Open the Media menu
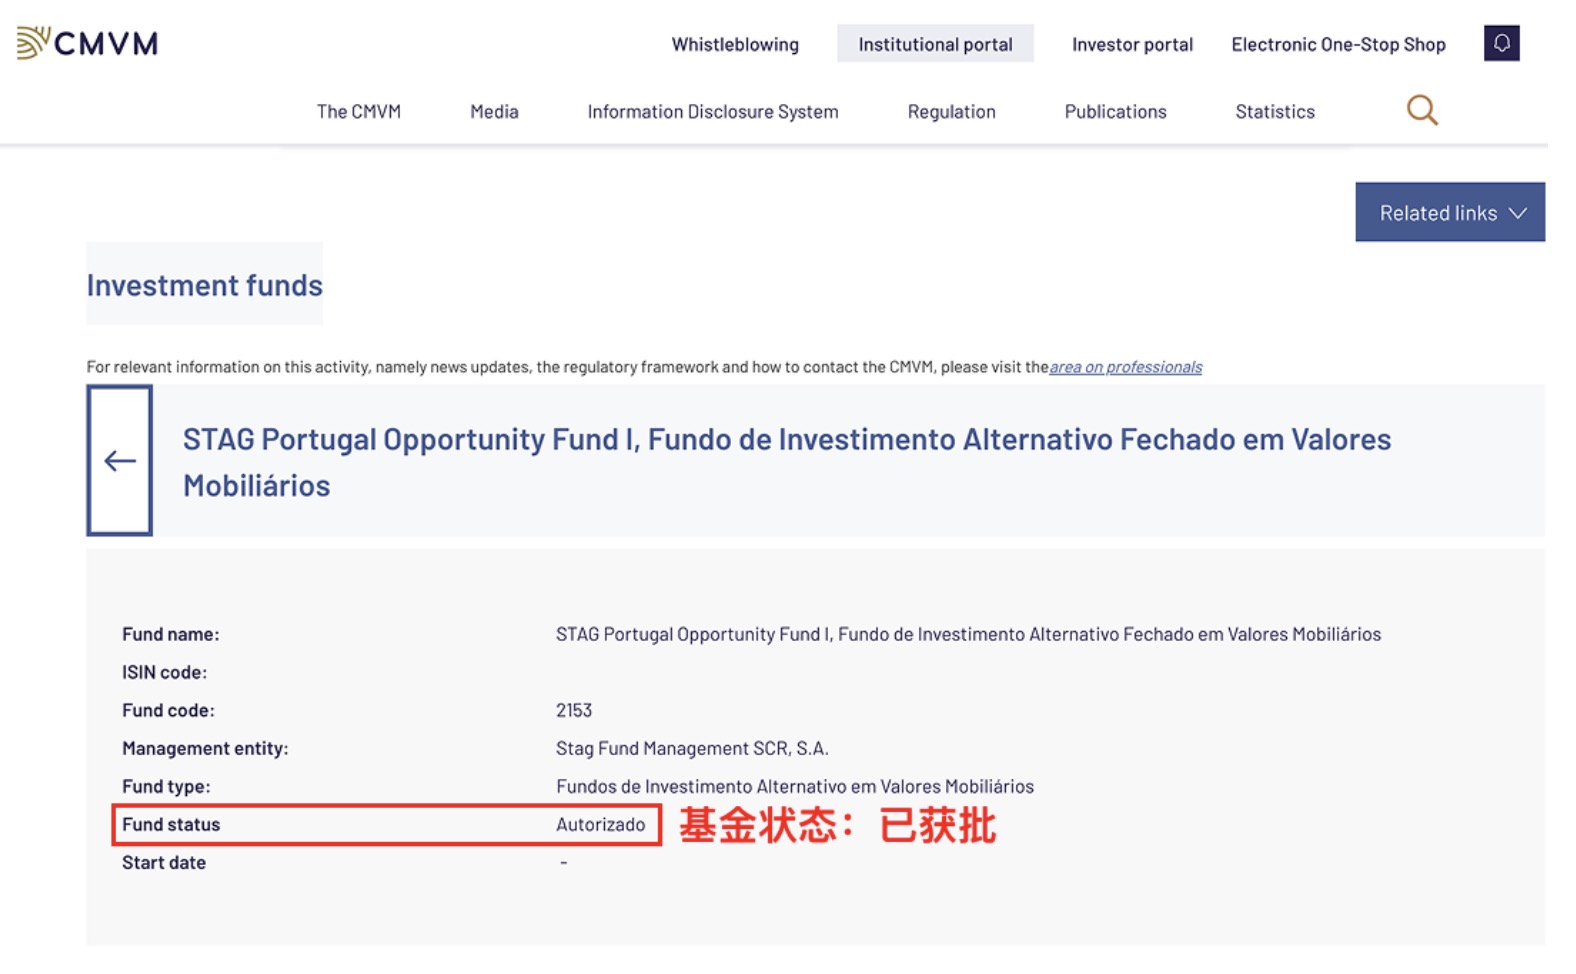 (494, 111)
